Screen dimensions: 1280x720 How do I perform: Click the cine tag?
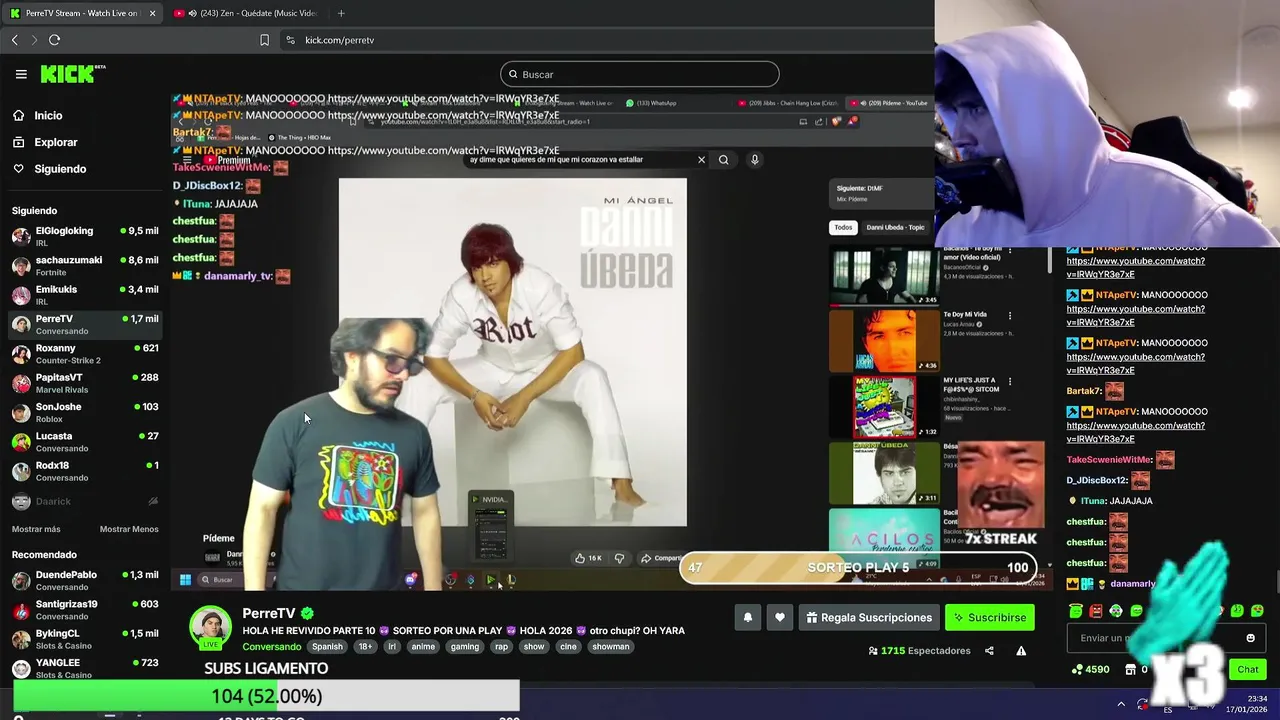click(568, 647)
